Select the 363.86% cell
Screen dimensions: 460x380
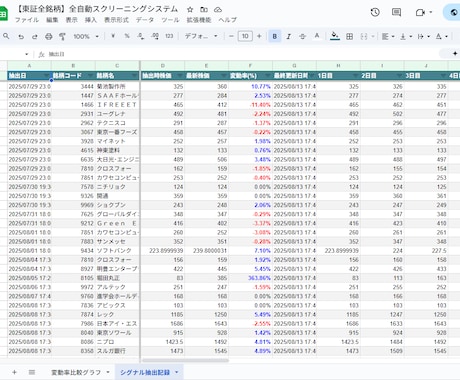(x=250, y=278)
